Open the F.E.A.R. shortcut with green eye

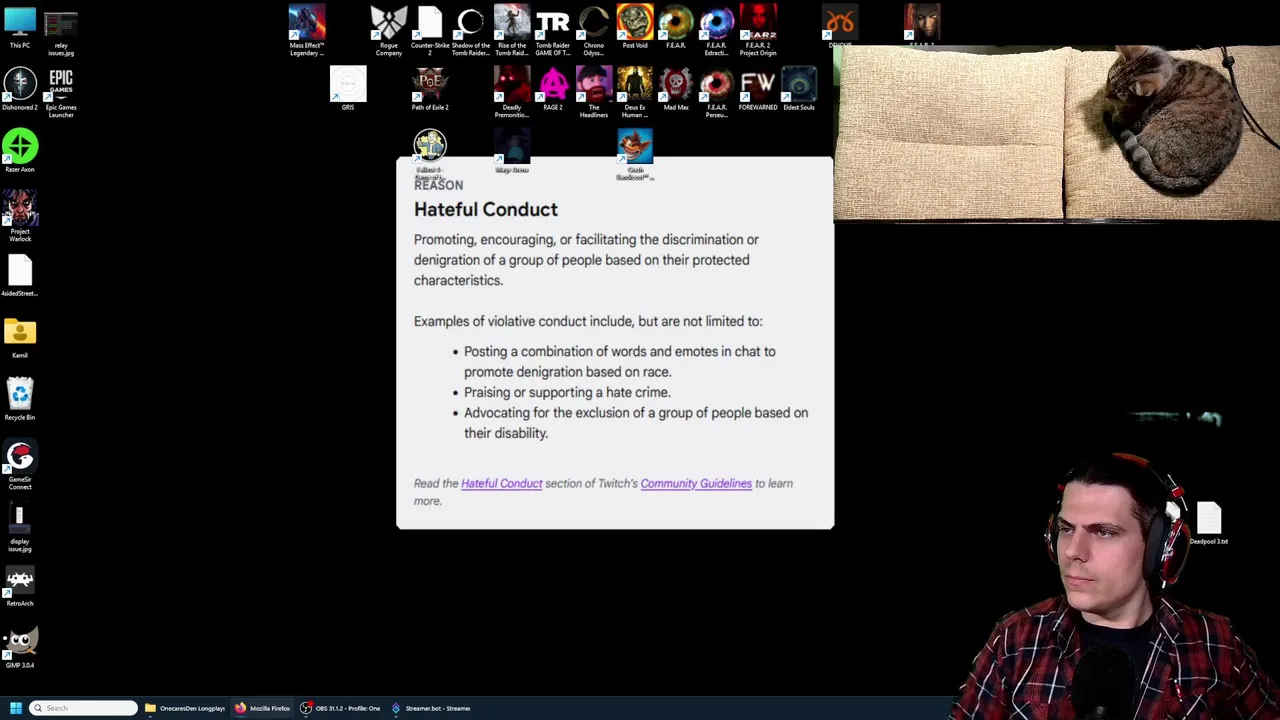[x=676, y=28]
